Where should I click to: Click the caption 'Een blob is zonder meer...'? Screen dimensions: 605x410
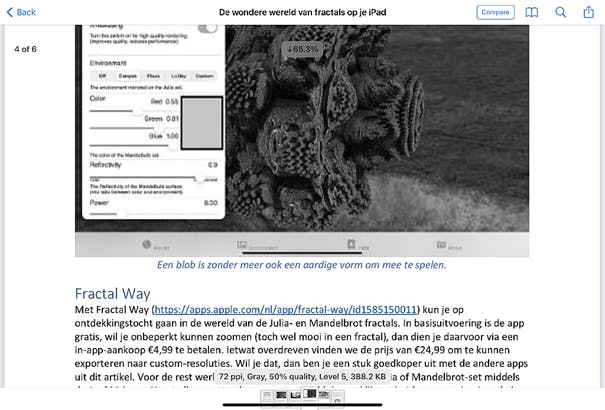302,265
